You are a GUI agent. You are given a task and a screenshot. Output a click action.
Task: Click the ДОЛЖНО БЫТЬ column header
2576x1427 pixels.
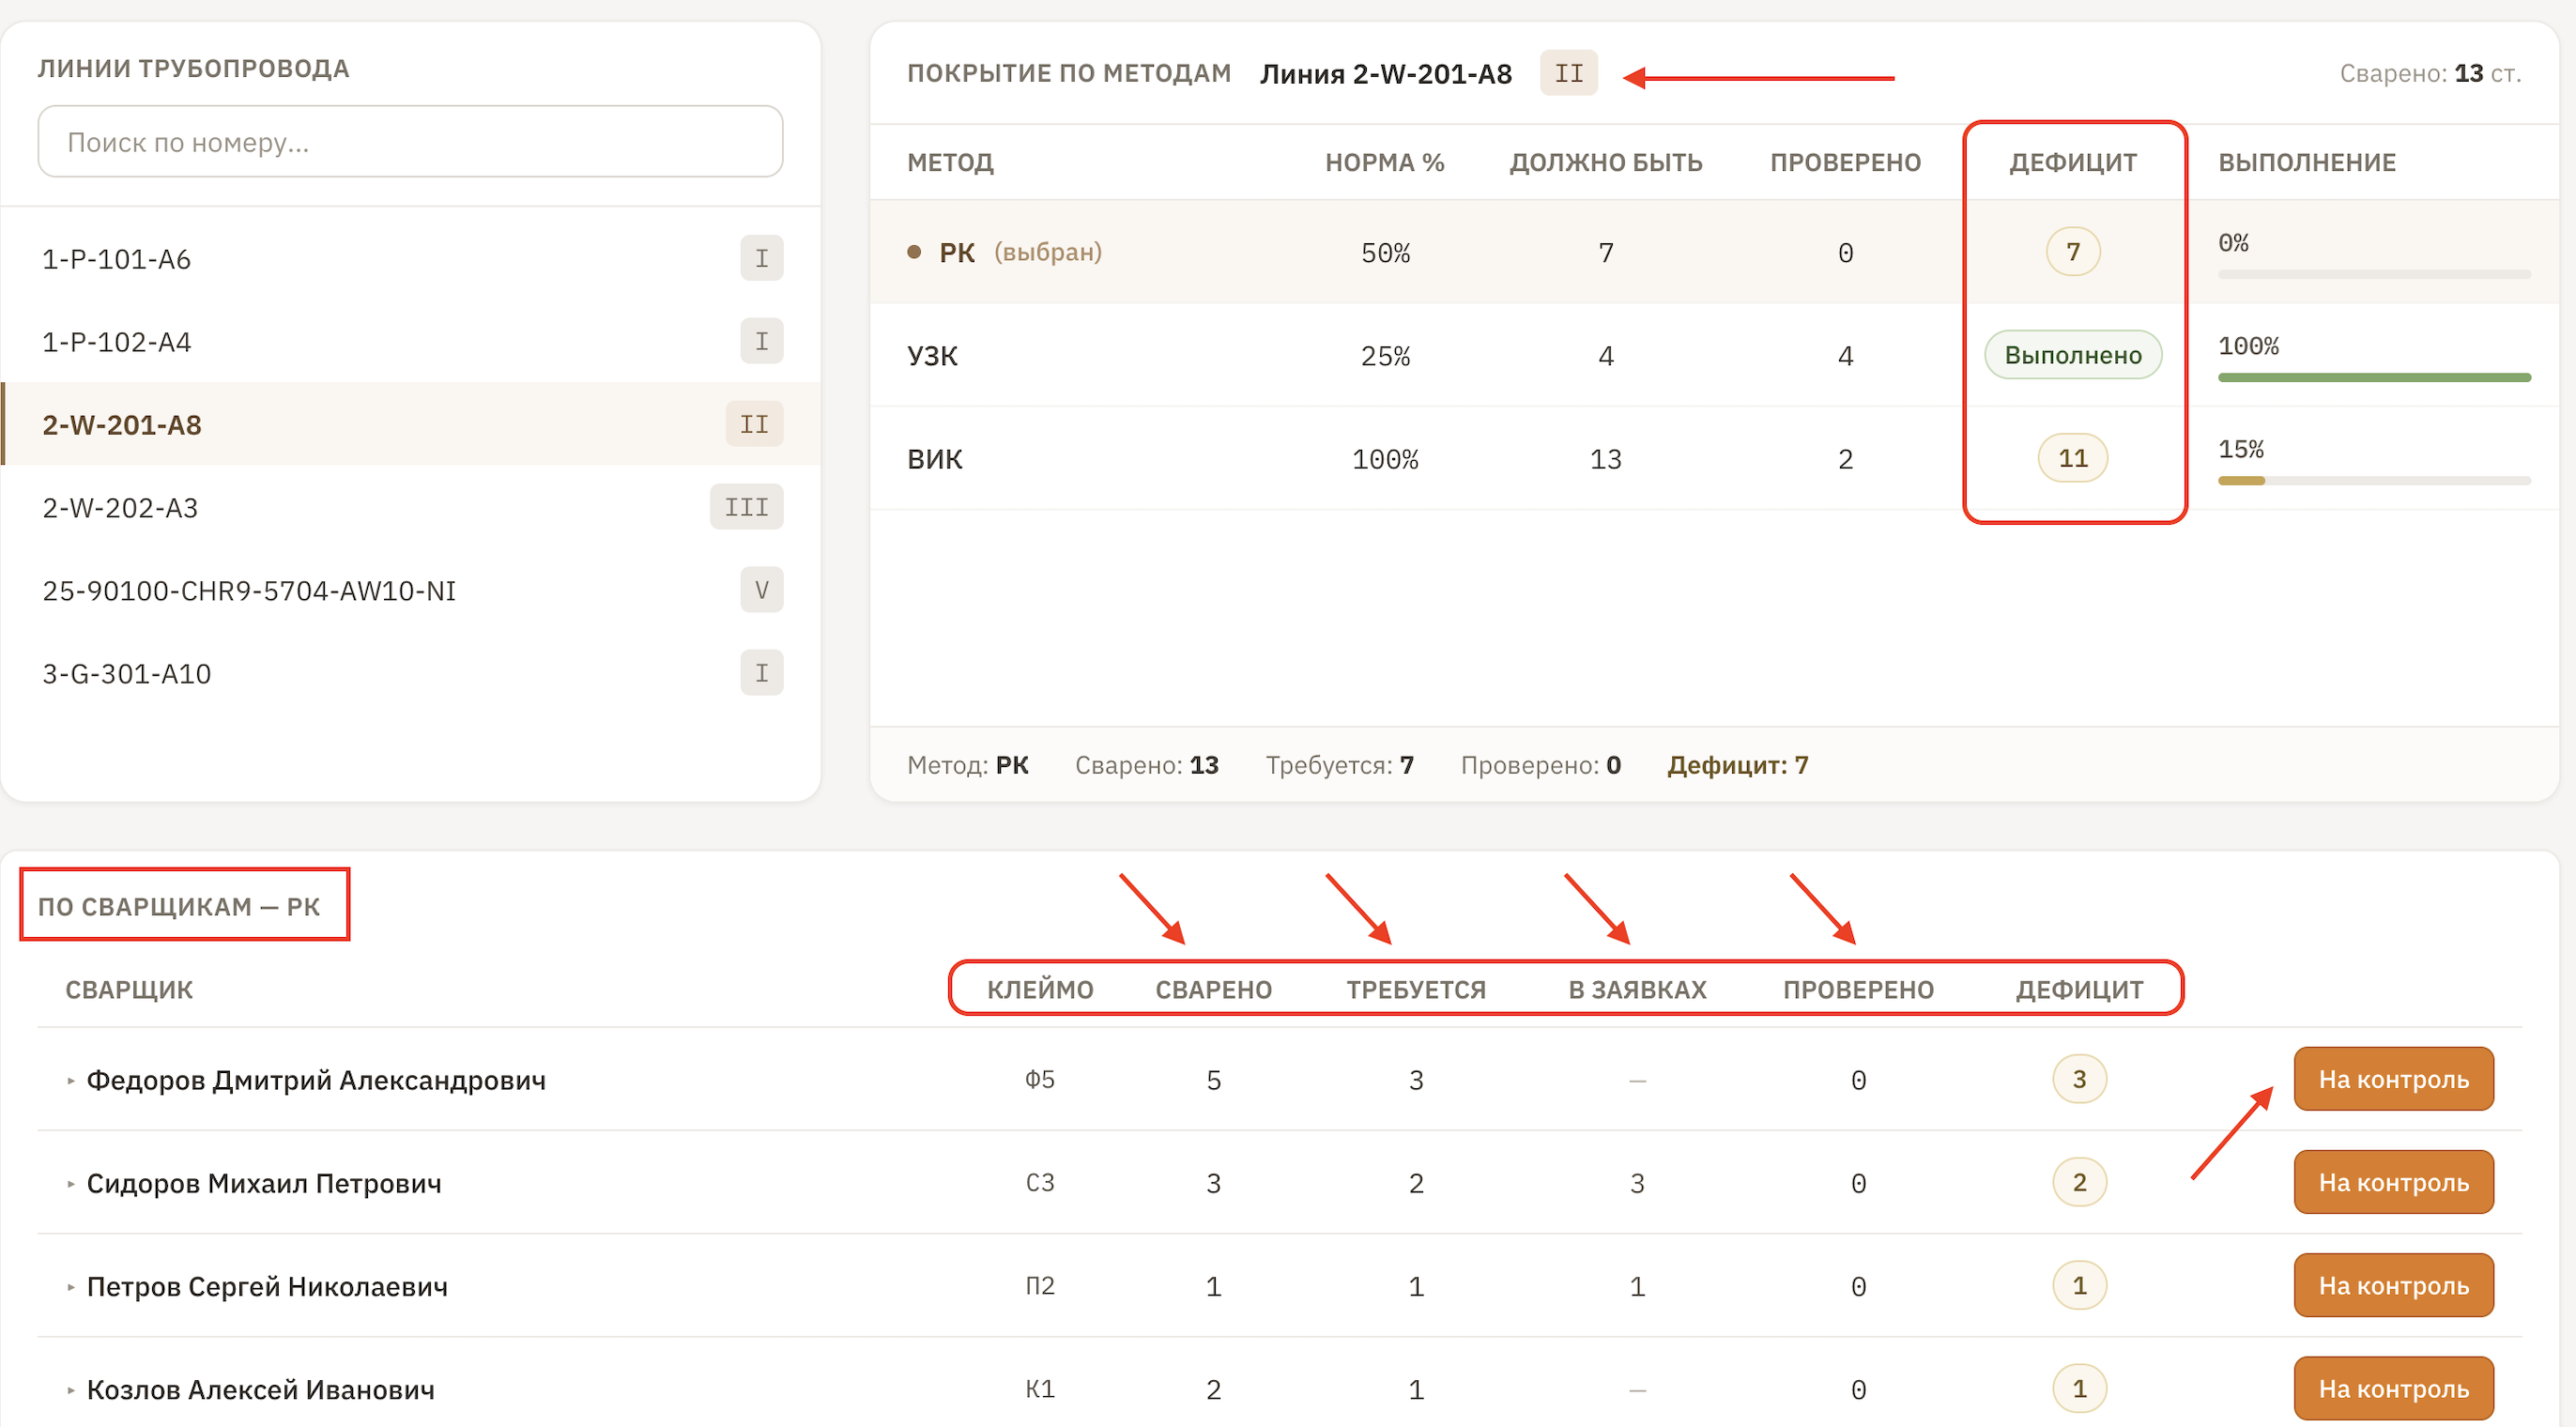click(x=1606, y=163)
